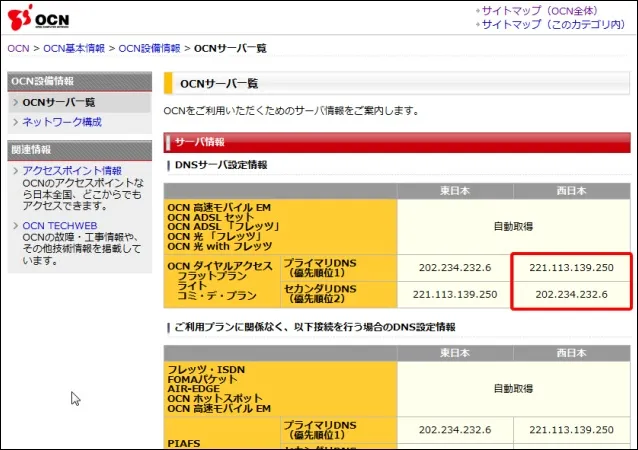Image resolution: width=638 pixels, height=450 pixels.
Task: Click the OCN logo
Action: point(38,17)
